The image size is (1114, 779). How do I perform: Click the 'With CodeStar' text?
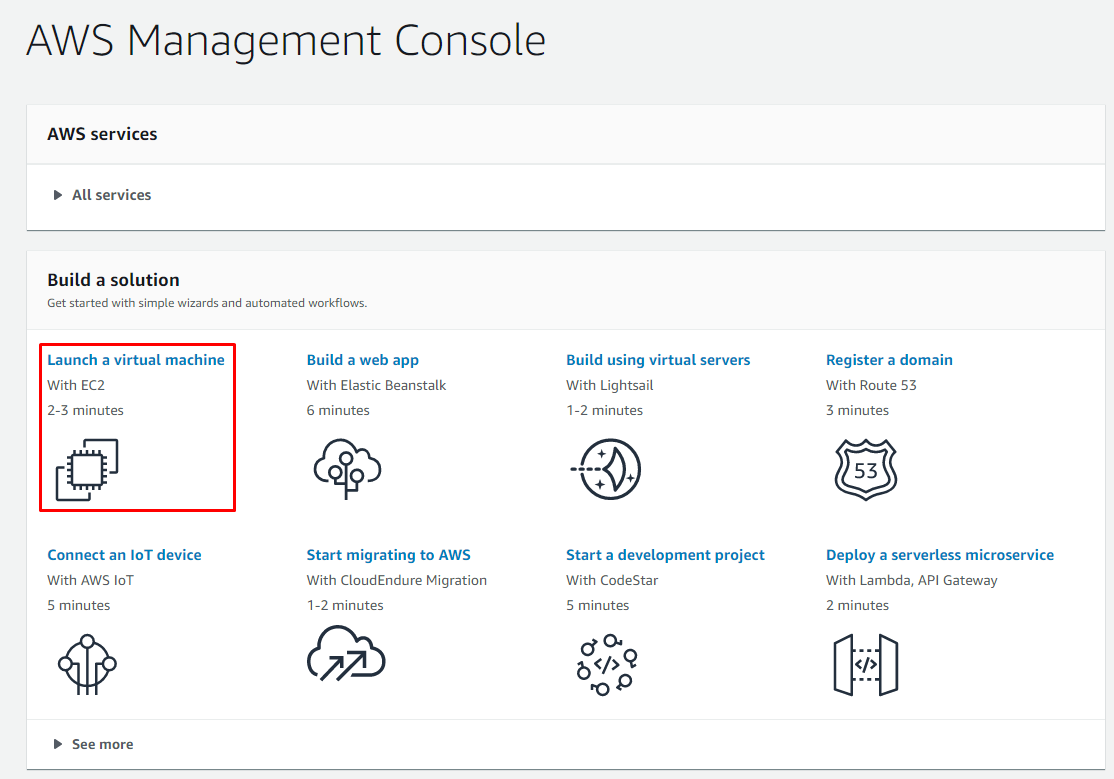point(612,580)
